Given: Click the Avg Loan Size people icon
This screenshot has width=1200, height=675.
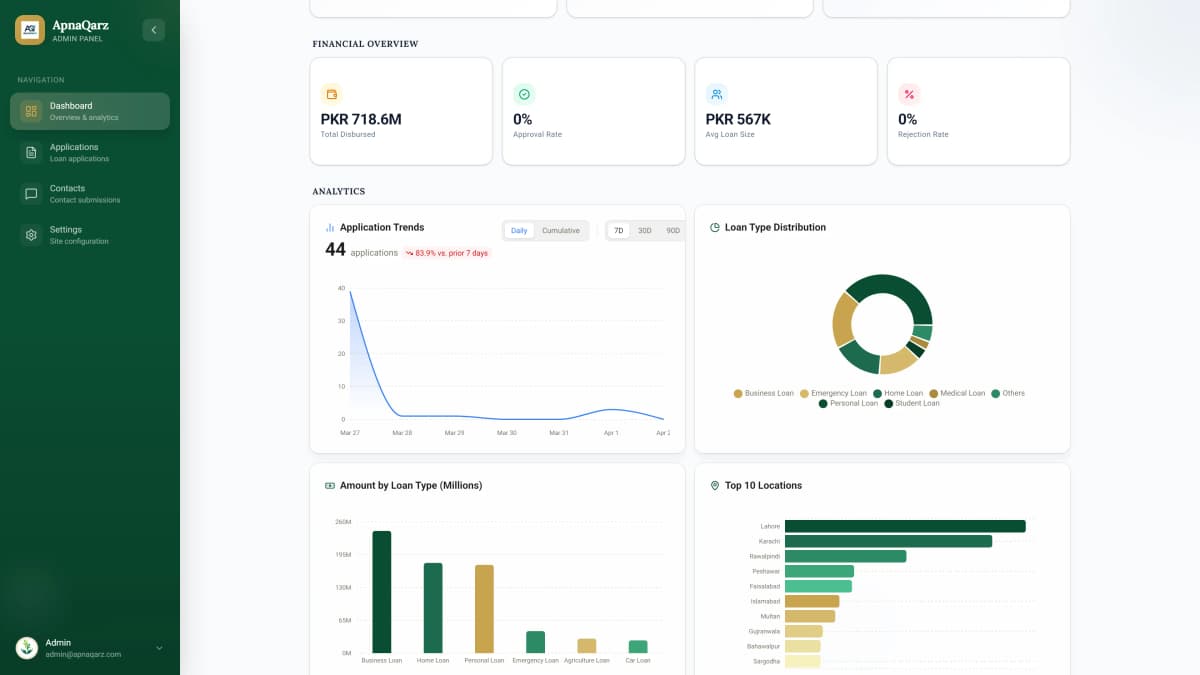Looking at the screenshot, I should (x=717, y=94).
